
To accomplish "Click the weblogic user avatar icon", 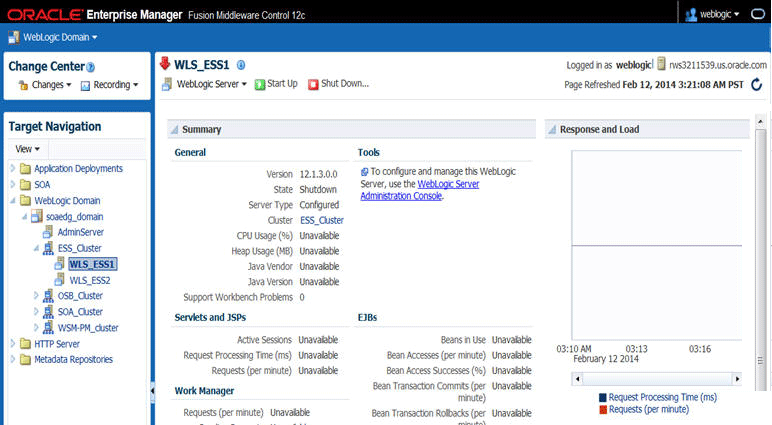I will 691,15.
